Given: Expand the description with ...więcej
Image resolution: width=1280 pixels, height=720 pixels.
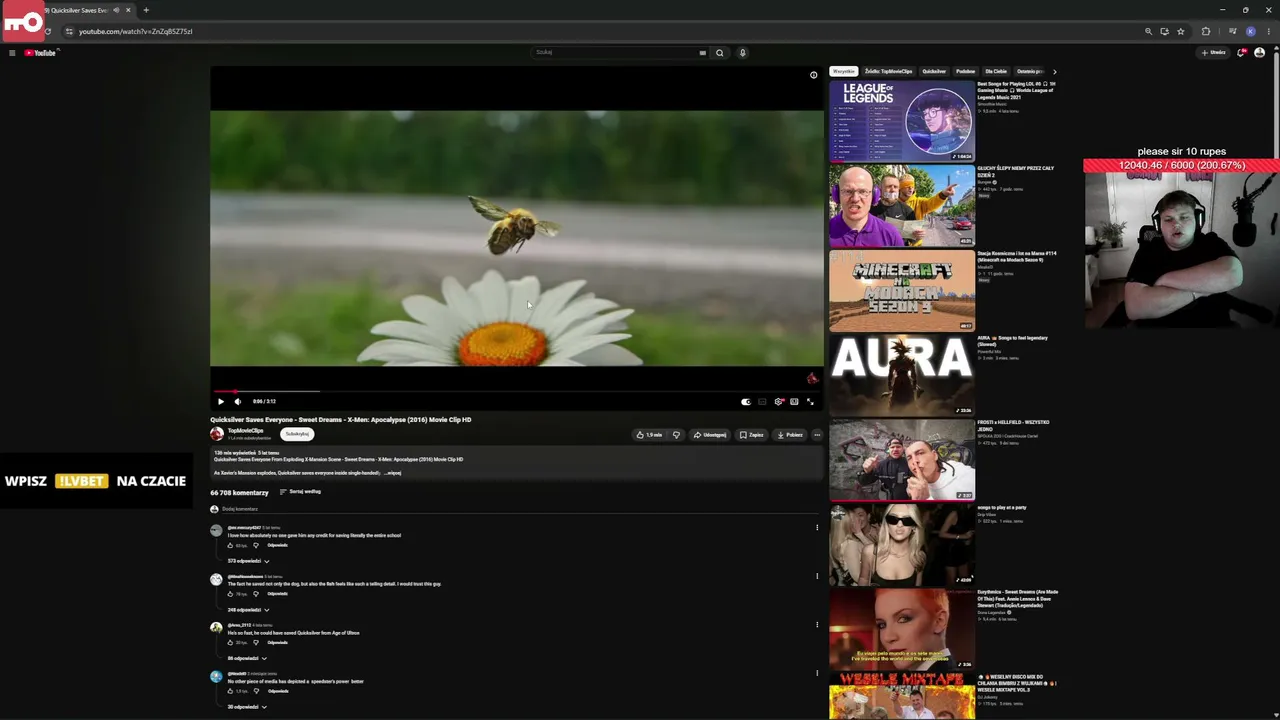Looking at the screenshot, I should click(x=393, y=473).
